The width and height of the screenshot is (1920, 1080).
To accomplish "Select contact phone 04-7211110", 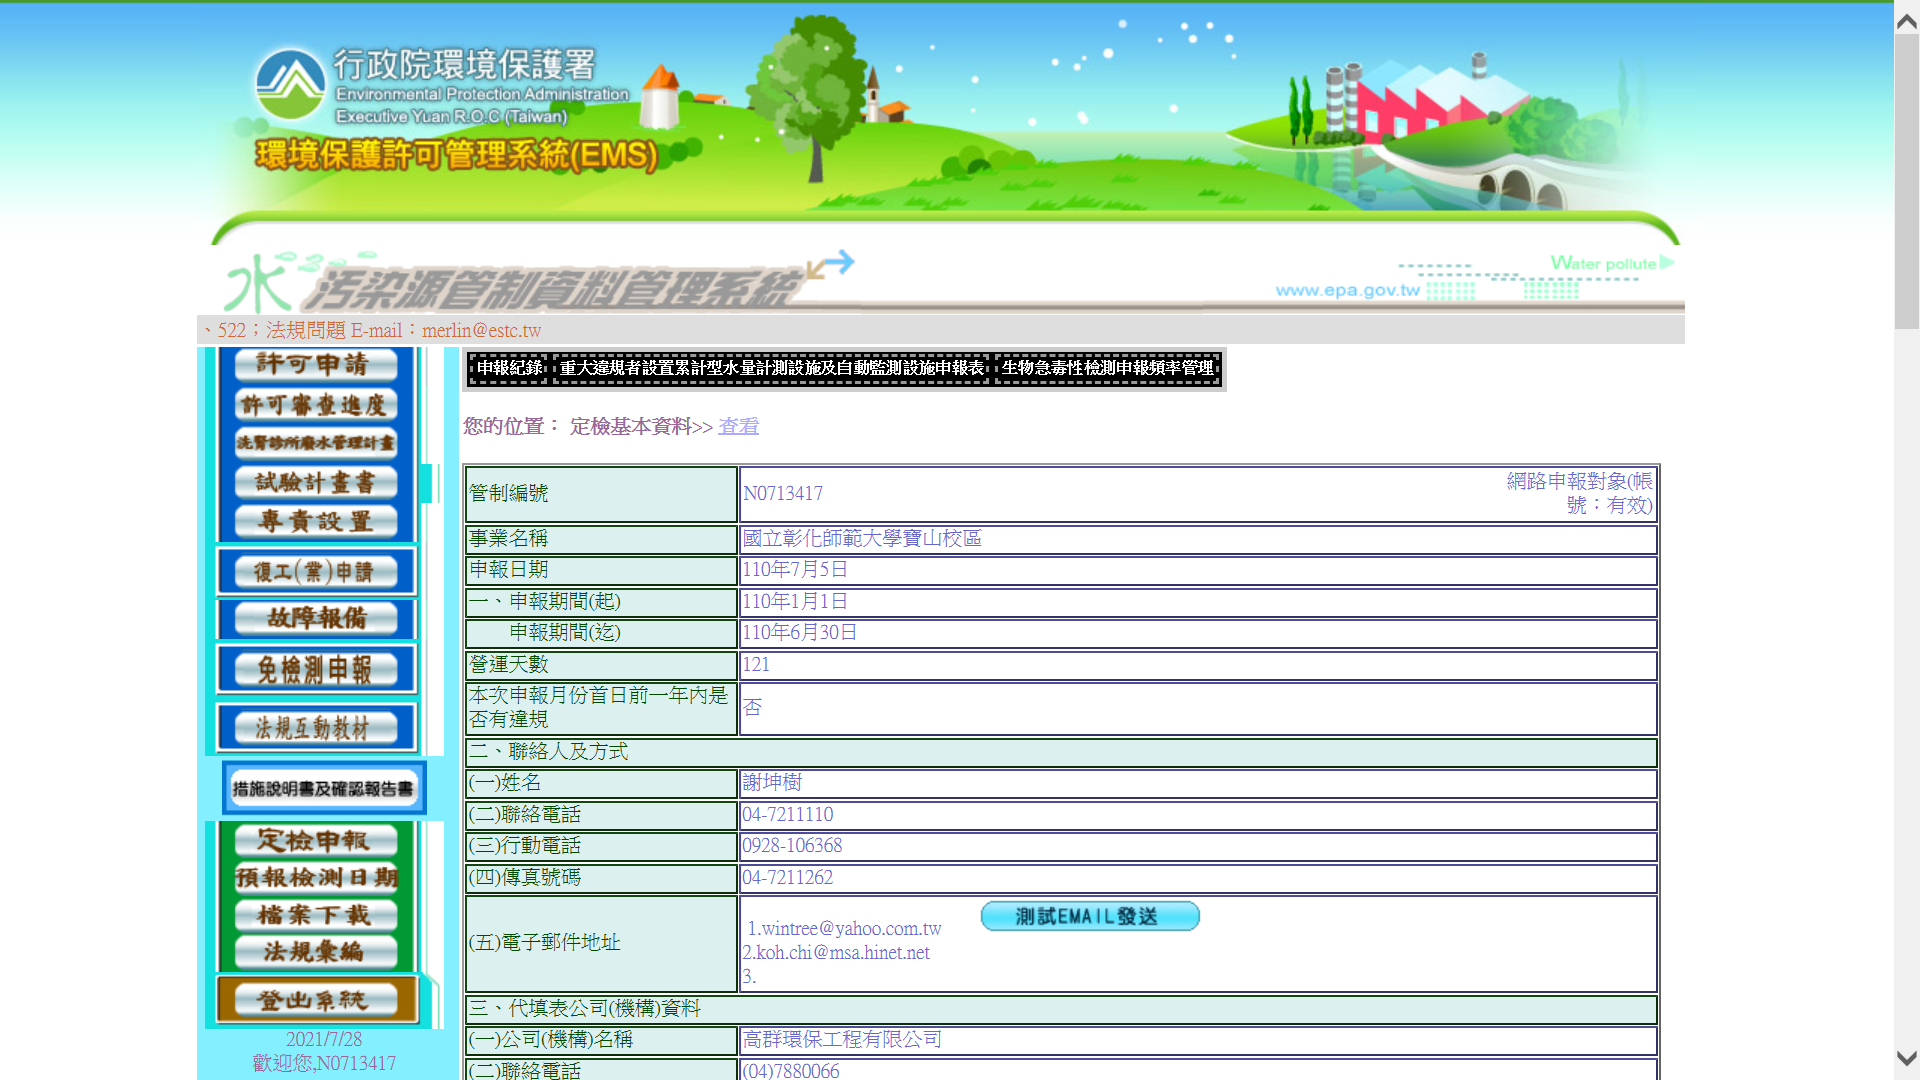I will (788, 815).
